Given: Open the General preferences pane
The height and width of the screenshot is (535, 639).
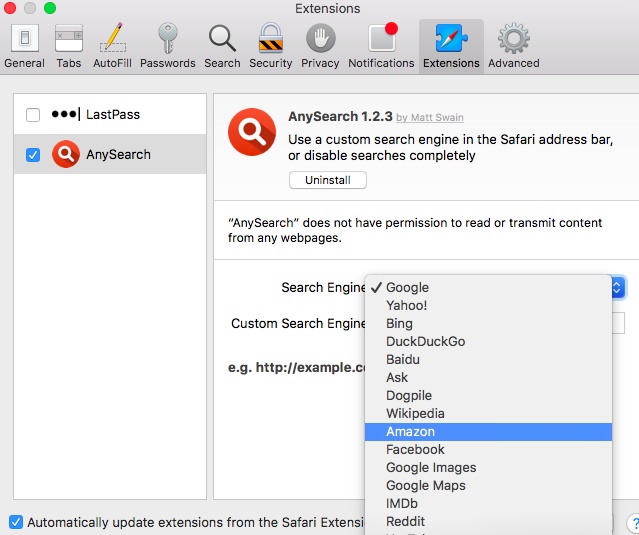Looking at the screenshot, I should (24, 46).
